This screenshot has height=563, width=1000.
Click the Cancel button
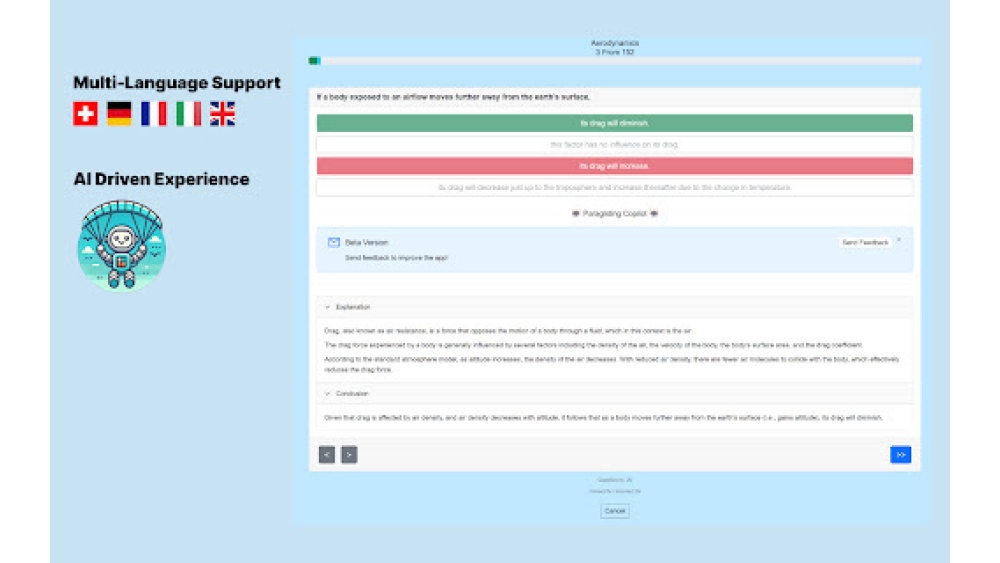615,511
